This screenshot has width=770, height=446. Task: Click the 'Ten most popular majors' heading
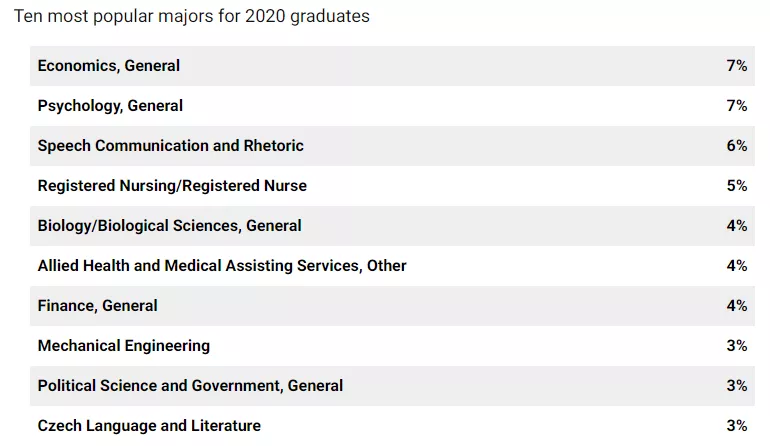[x=191, y=17]
